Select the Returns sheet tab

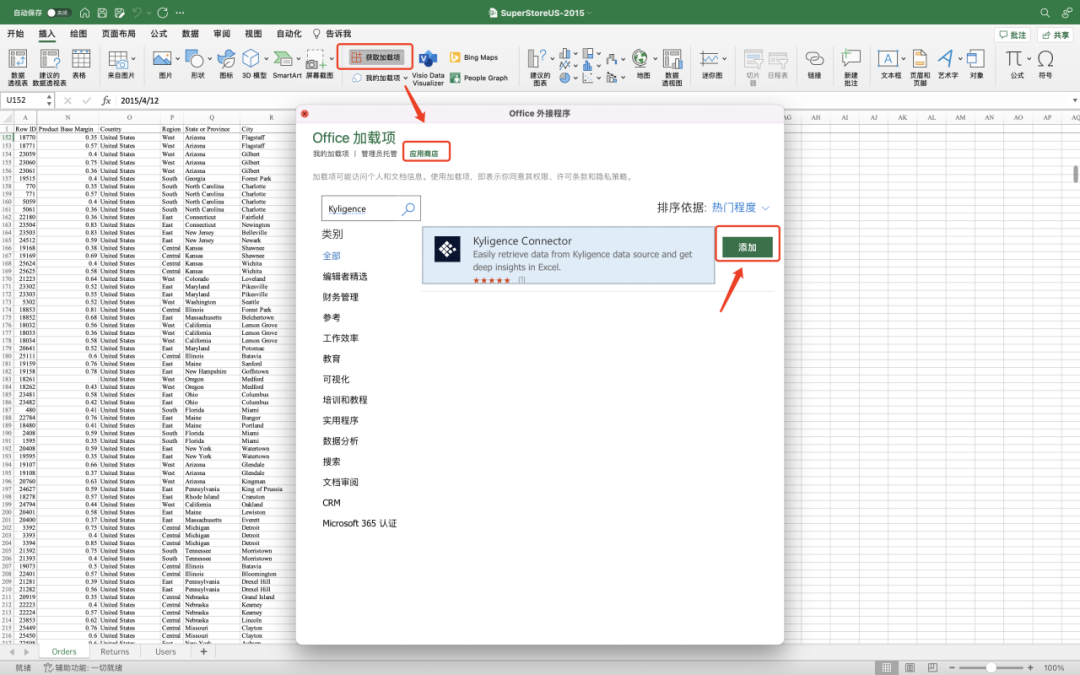click(114, 652)
